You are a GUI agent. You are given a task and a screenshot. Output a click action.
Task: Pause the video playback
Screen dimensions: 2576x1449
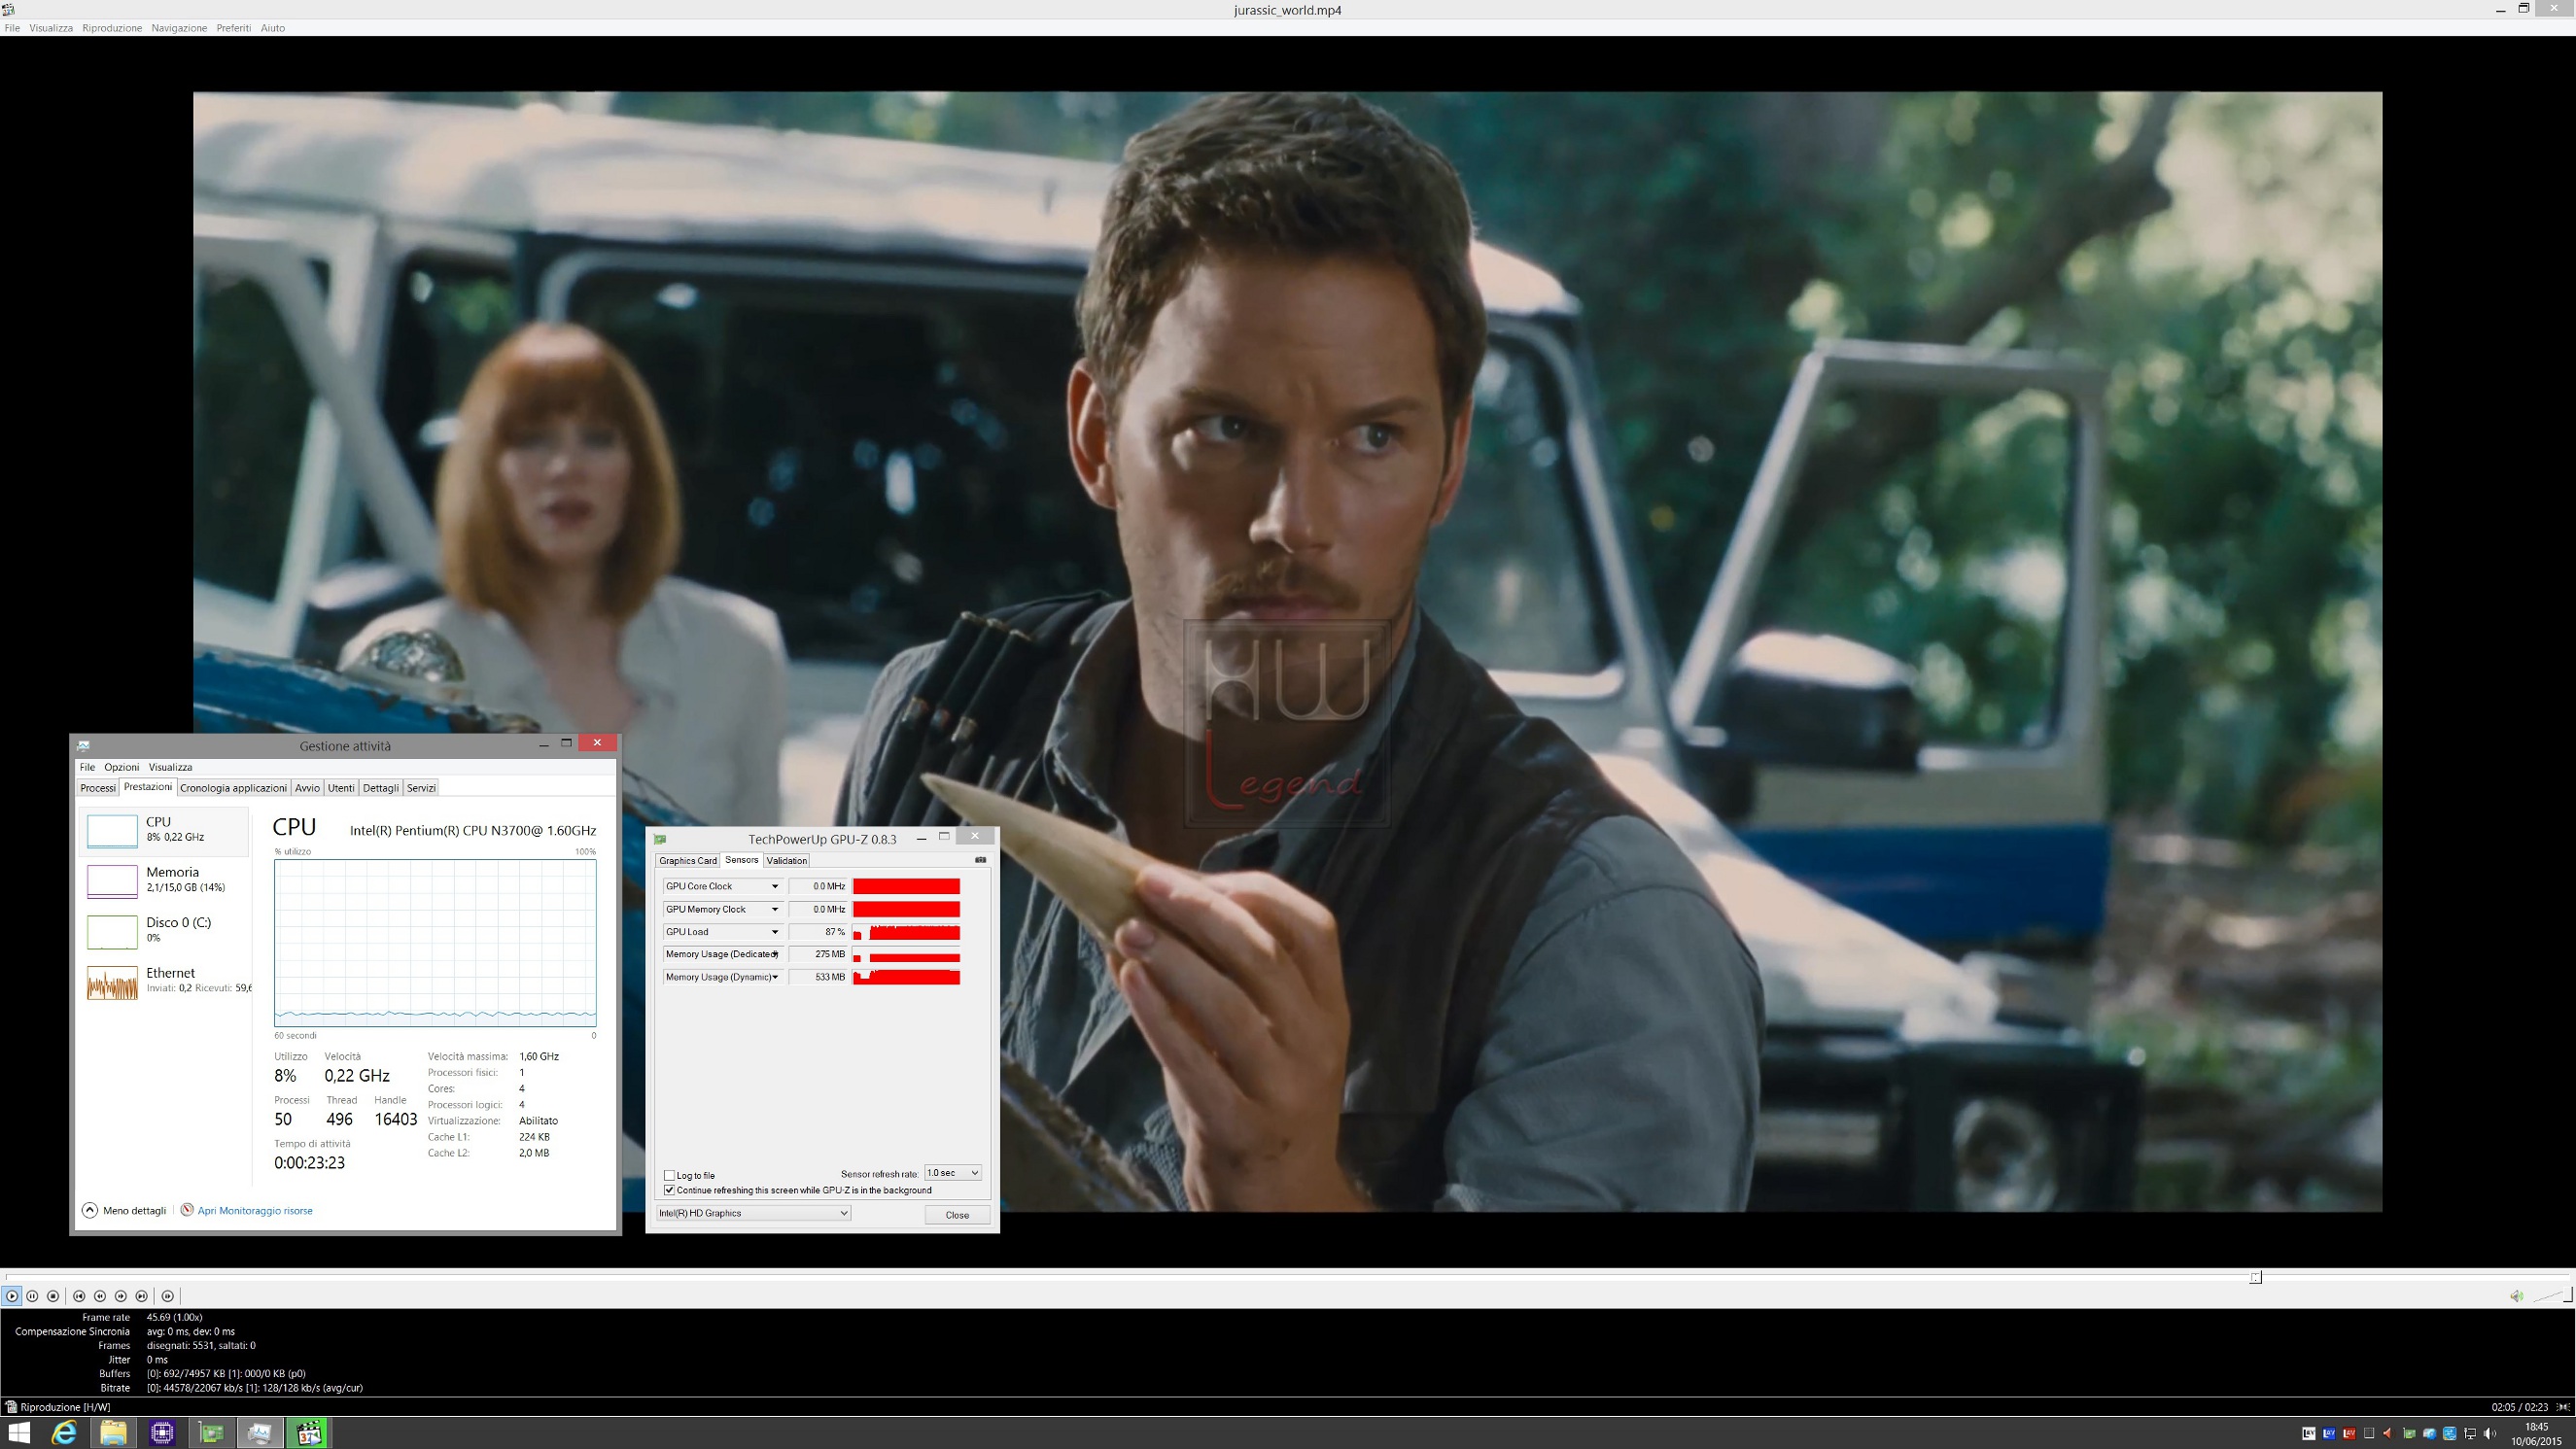click(33, 1296)
